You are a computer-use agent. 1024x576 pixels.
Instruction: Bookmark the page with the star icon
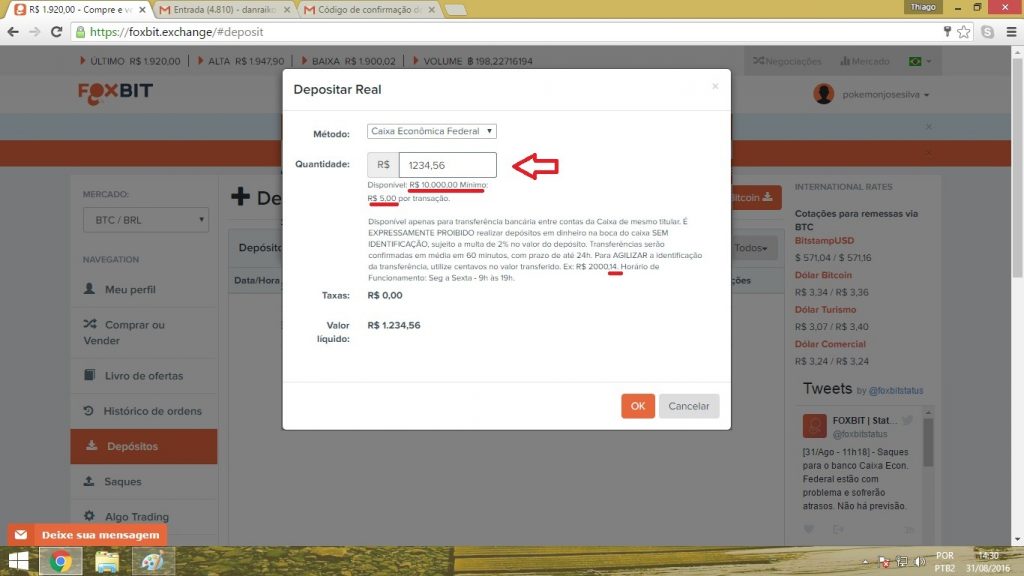[x=964, y=32]
